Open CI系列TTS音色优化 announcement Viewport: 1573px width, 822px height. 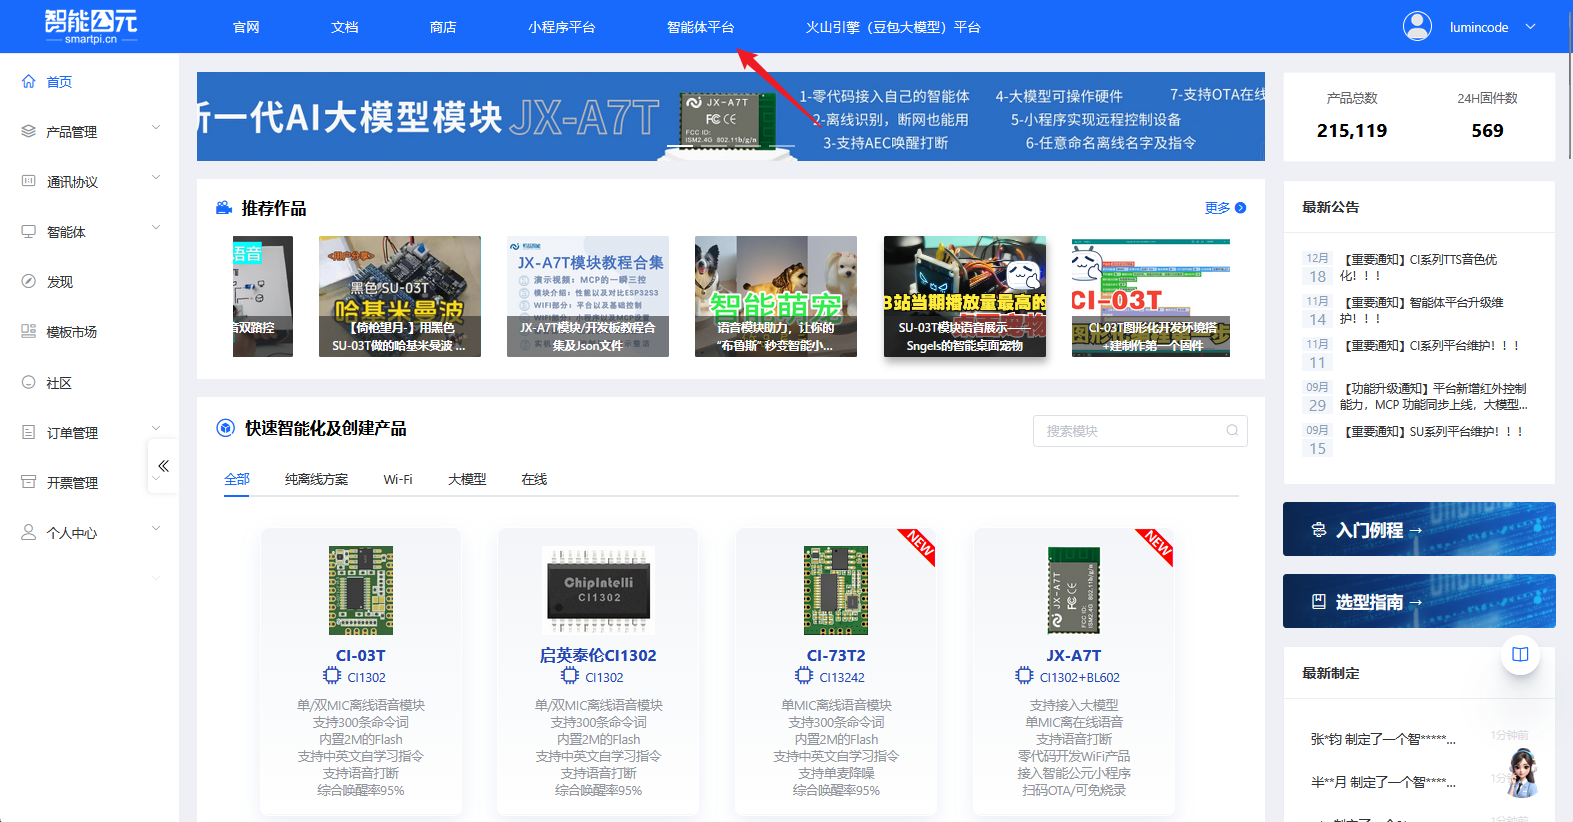[1419, 267]
